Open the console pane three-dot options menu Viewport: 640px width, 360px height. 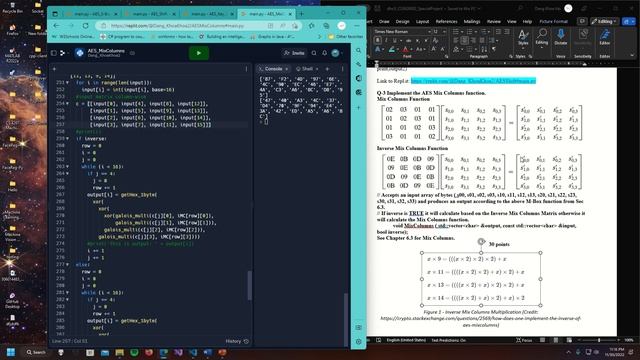click(342, 69)
